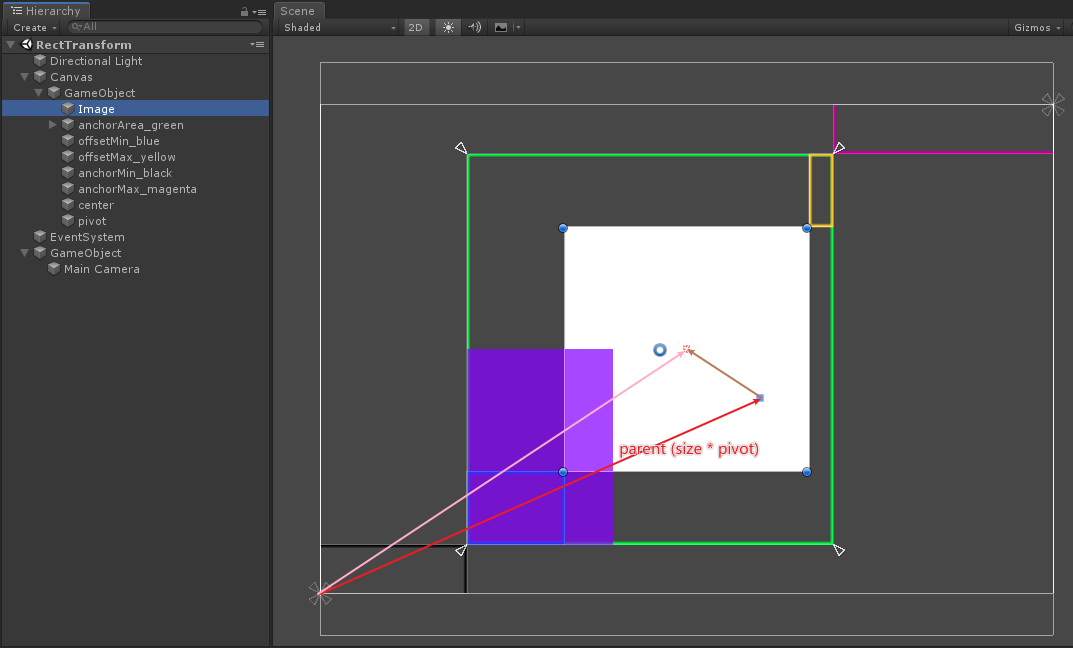Select anchorMax_magenta in hierarchy
The width and height of the screenshot is (1073, 648).
coord(137,189)
